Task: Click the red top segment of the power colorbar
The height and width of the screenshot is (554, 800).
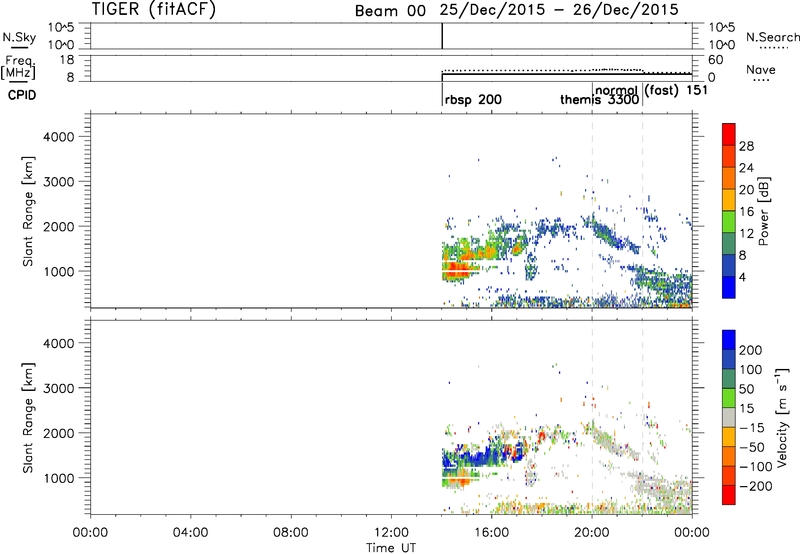Action: pos(729,134)
